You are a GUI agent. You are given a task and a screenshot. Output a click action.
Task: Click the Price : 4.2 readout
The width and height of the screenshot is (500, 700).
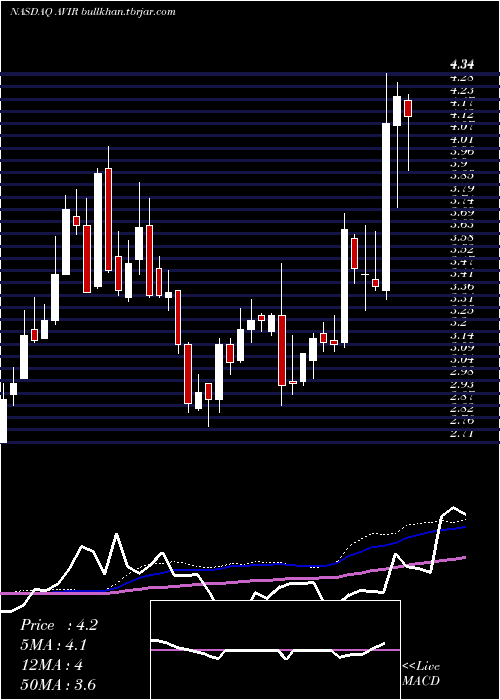click(x=58, y=625)
